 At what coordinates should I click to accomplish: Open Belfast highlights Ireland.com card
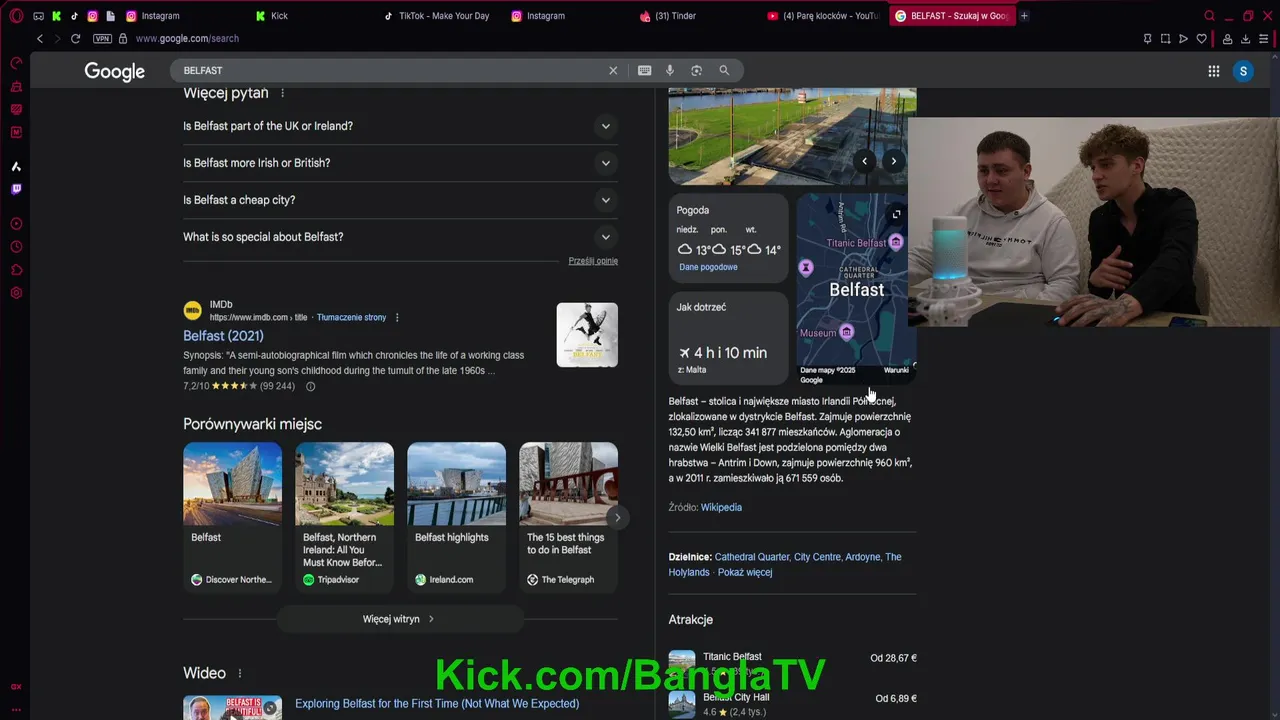tap(456, 517)
